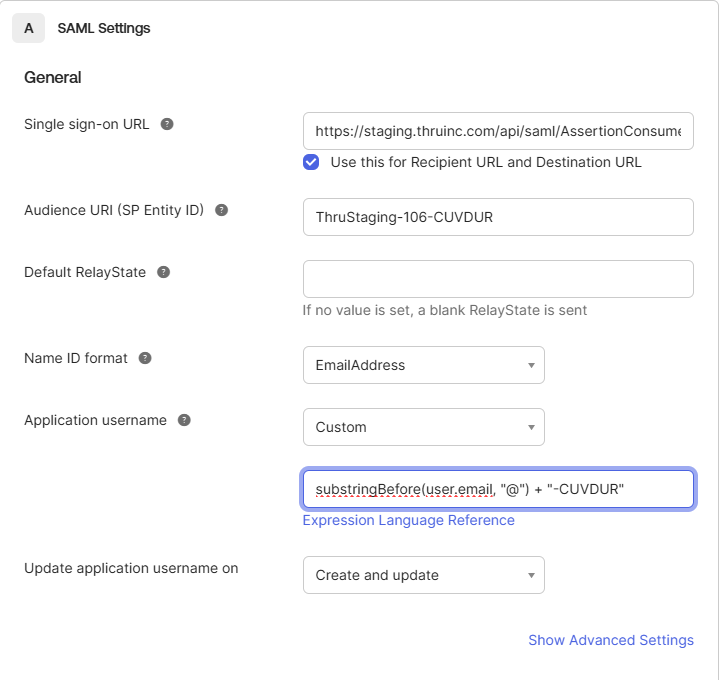
Task: Click help icon next to Audience URI
Action: [222, 210]
